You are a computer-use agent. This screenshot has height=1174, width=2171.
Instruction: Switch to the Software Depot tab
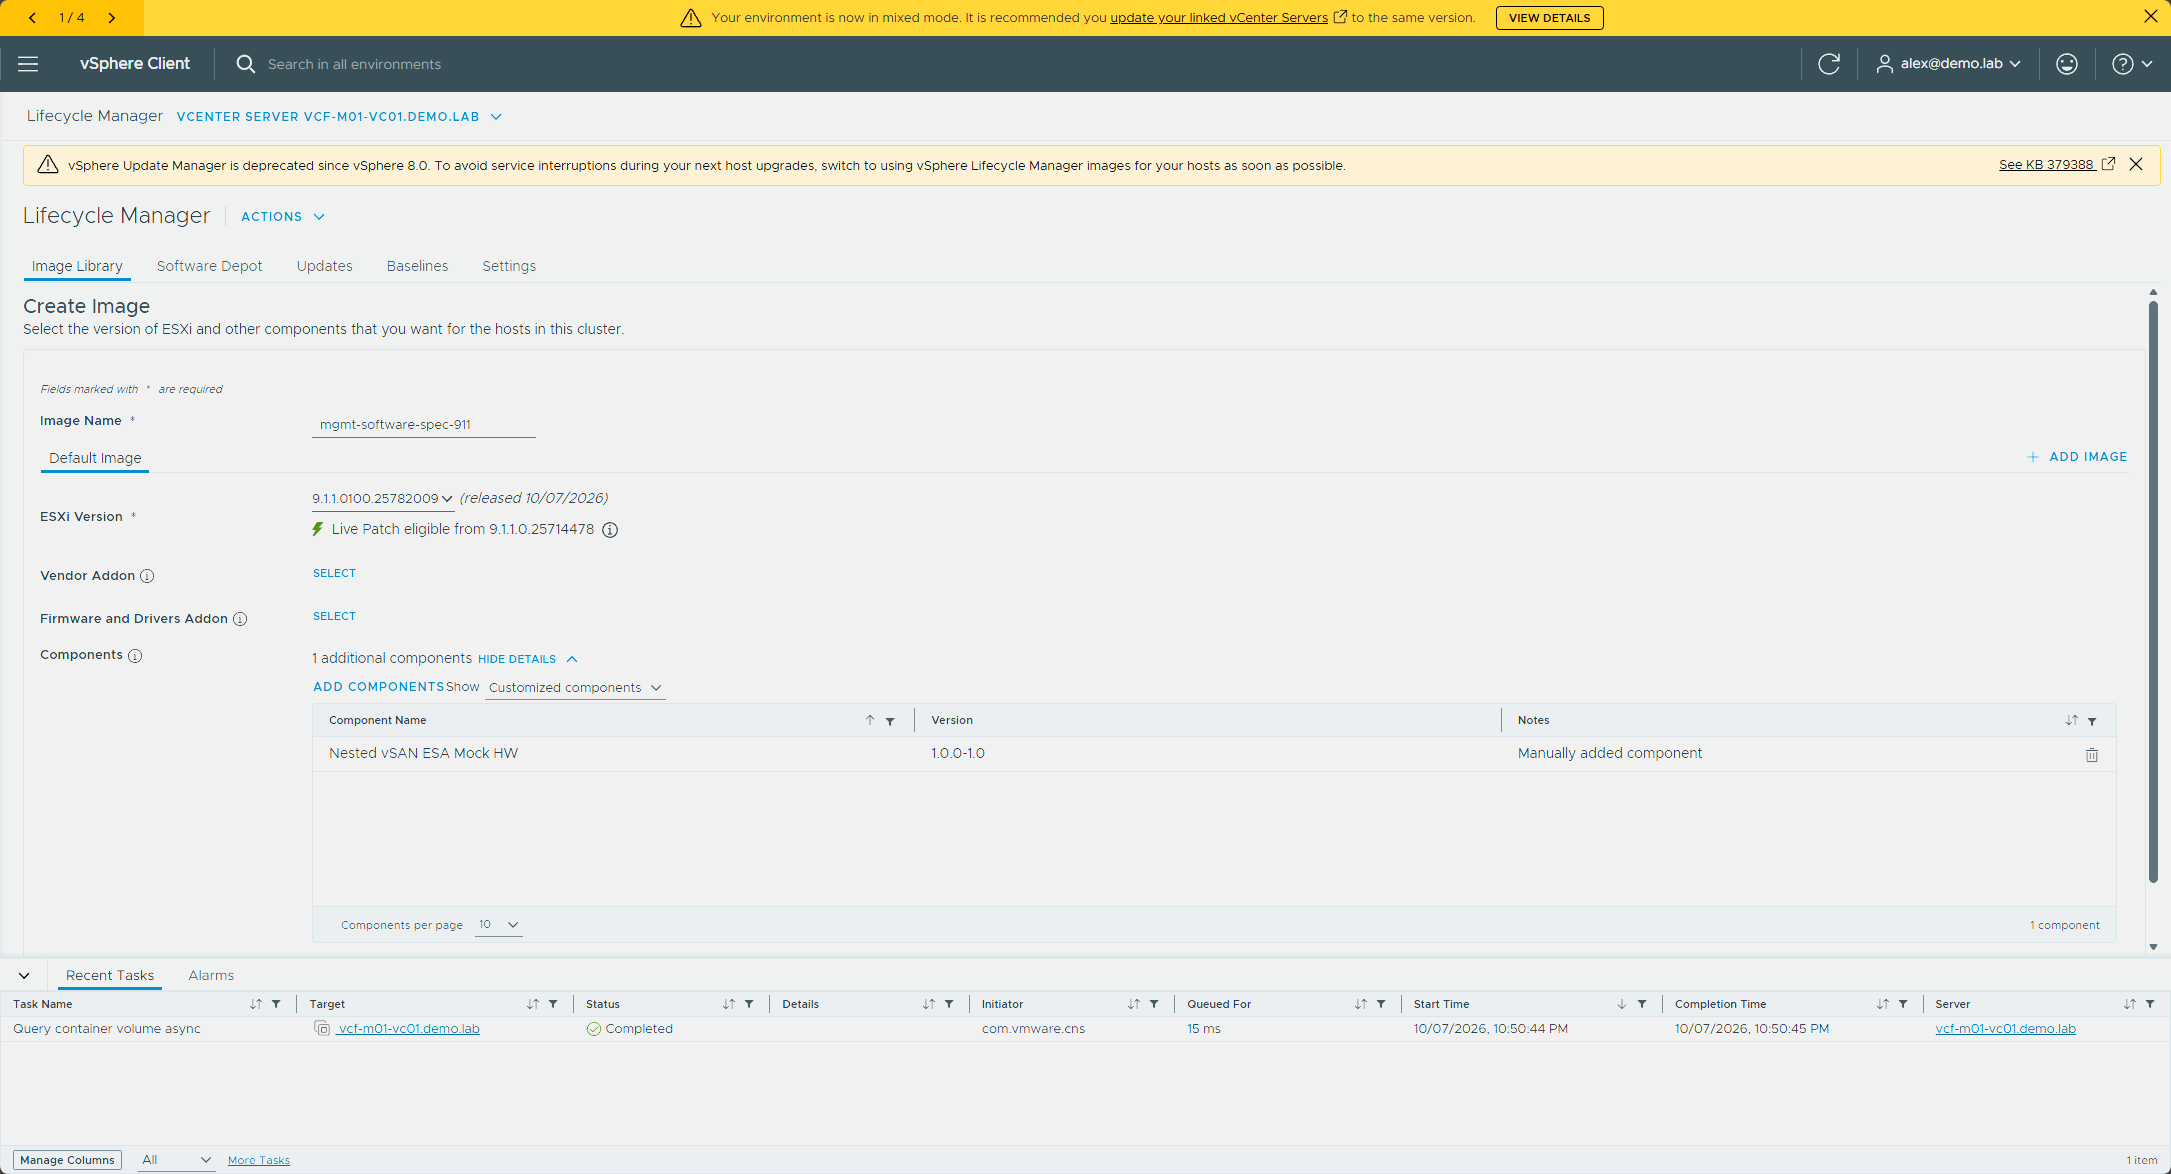coord(209,266)
